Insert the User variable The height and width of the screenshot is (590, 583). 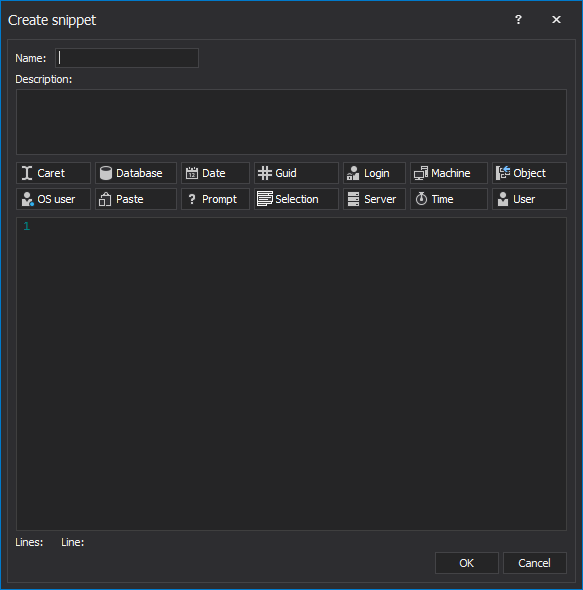[x=529, y=199]
